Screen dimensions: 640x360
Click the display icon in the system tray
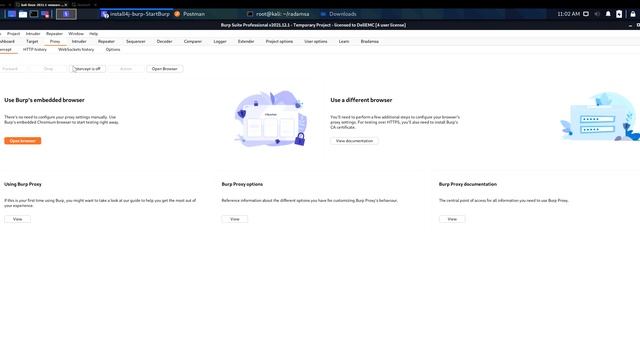click(586, 14)
